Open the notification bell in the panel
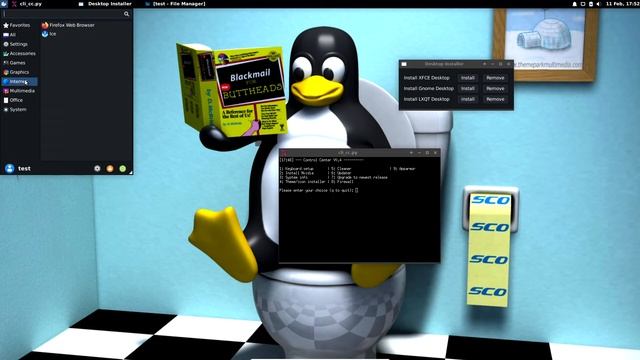This screenshot has width=640, height=360. pyautogui.click(x=574, y=4)
